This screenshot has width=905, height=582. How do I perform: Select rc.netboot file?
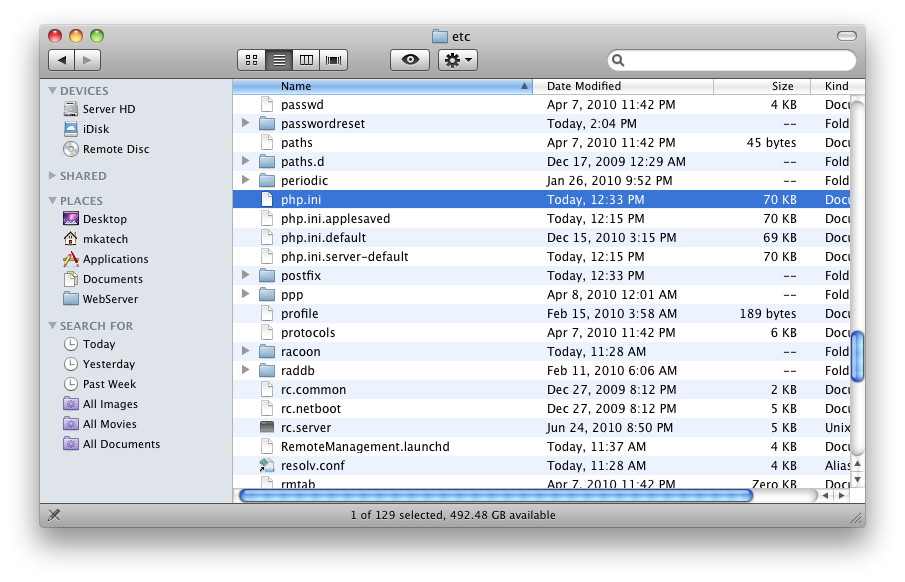coord(541,408)
